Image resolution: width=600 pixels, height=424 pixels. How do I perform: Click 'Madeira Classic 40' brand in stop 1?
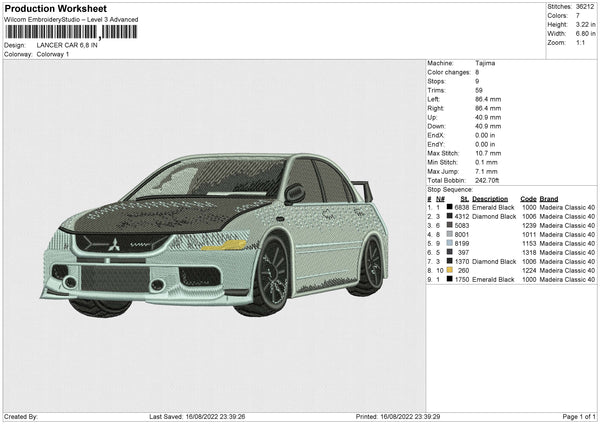567,207
